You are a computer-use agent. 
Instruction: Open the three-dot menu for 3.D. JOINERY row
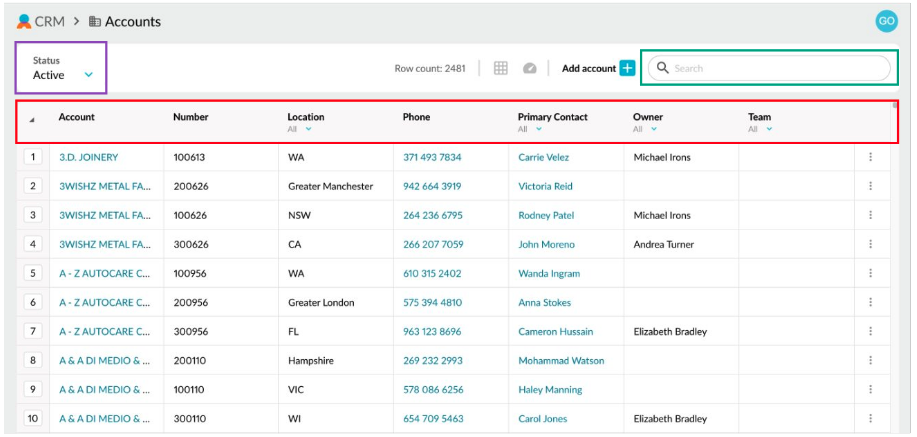pos(870,157)
